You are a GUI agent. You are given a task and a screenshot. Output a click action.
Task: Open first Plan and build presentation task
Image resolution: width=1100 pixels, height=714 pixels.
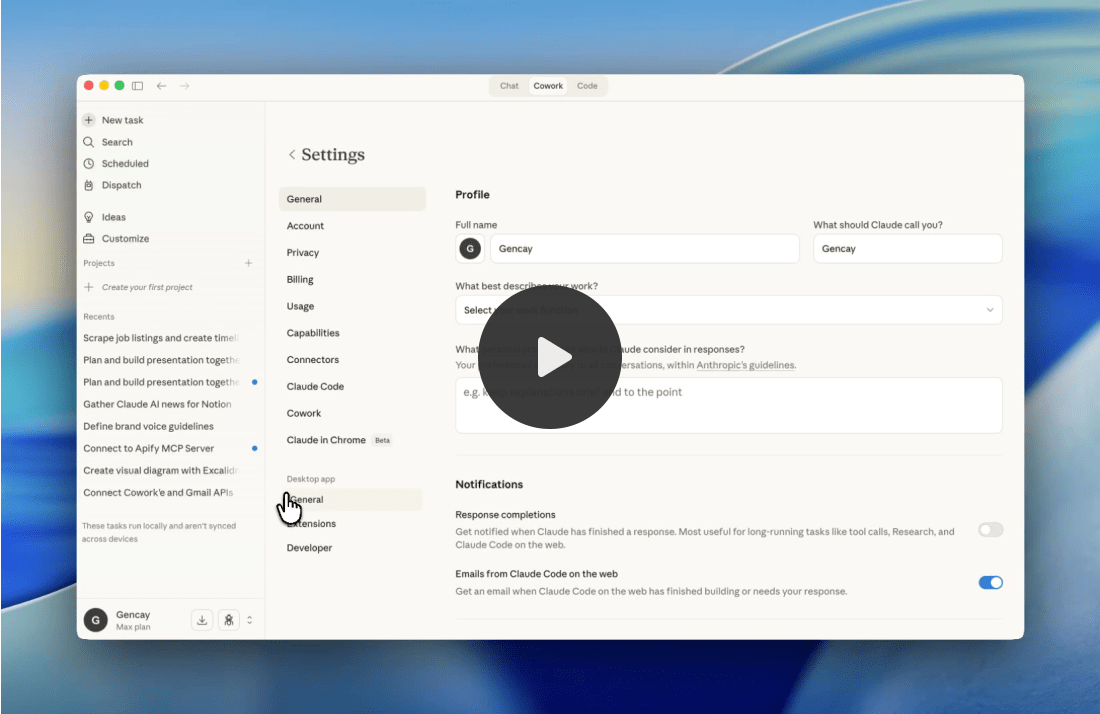(161, 360)
